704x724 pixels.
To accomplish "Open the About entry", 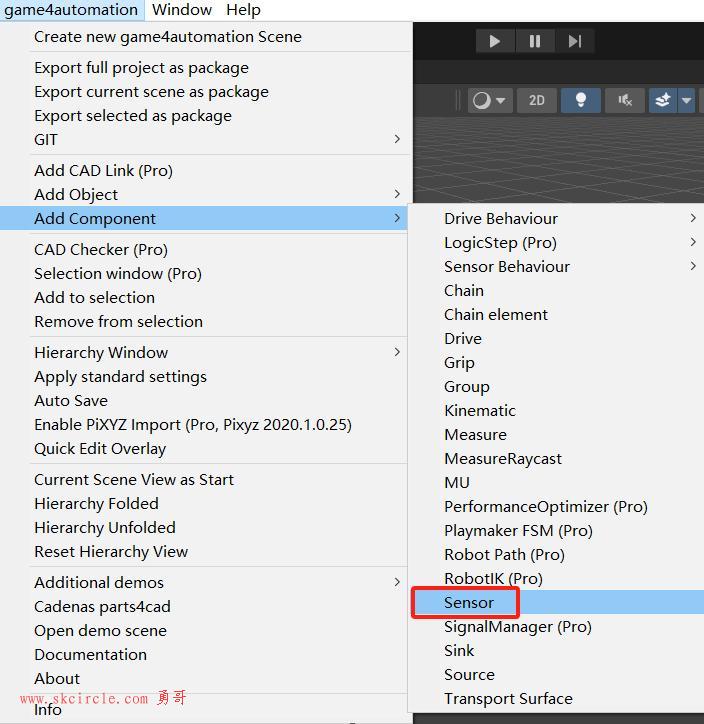I will 204,679.
